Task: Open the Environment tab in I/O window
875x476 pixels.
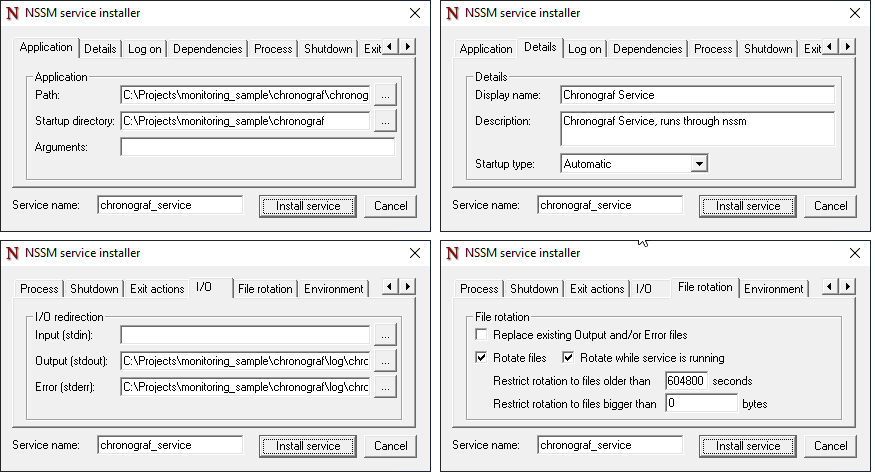Action: click(x=334, y=289)
